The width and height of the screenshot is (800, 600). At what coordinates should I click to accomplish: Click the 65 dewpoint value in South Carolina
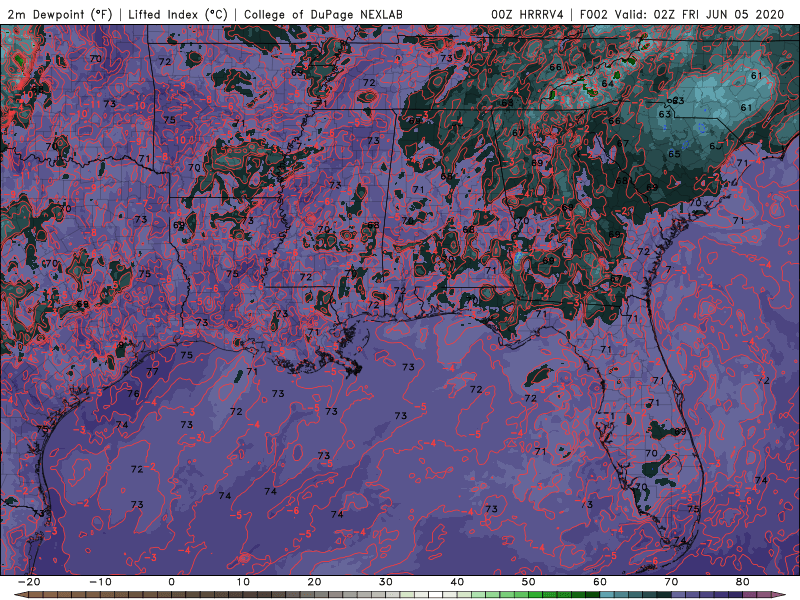click(x=674, y=154)
